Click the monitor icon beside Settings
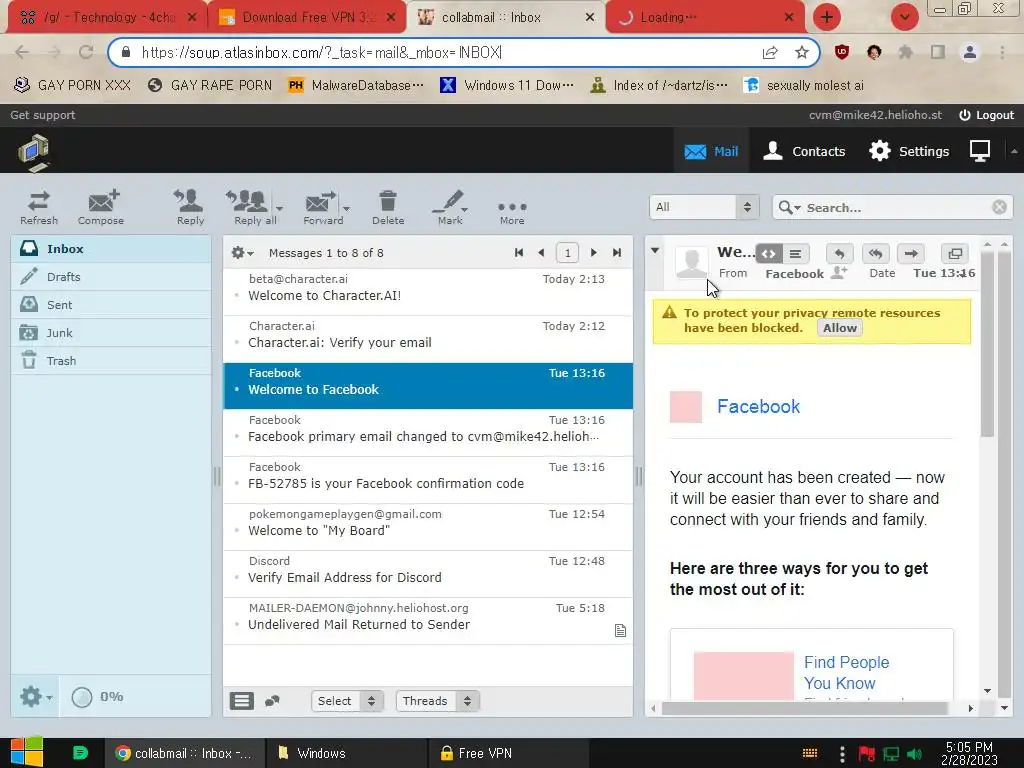The image size is (1024, 768). [980, 151]
